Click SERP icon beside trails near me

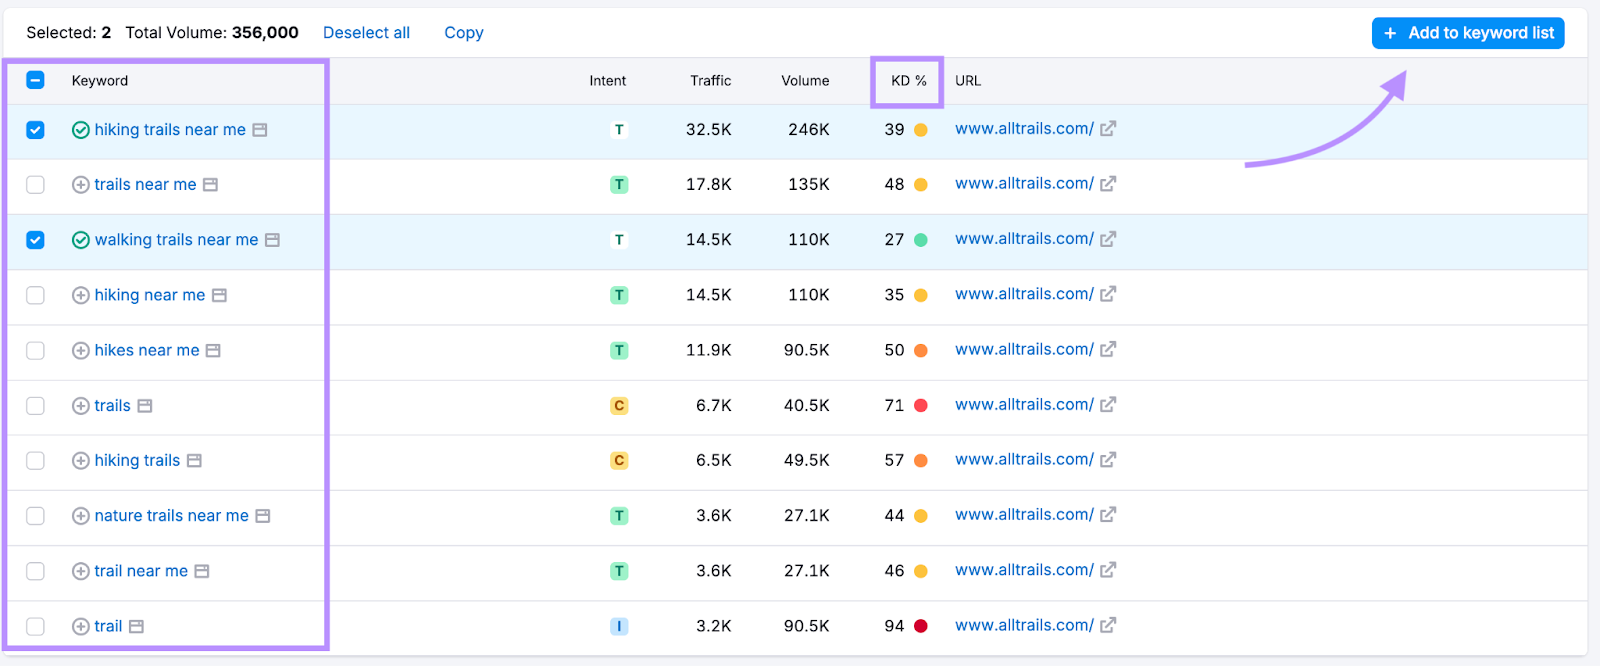210,185
